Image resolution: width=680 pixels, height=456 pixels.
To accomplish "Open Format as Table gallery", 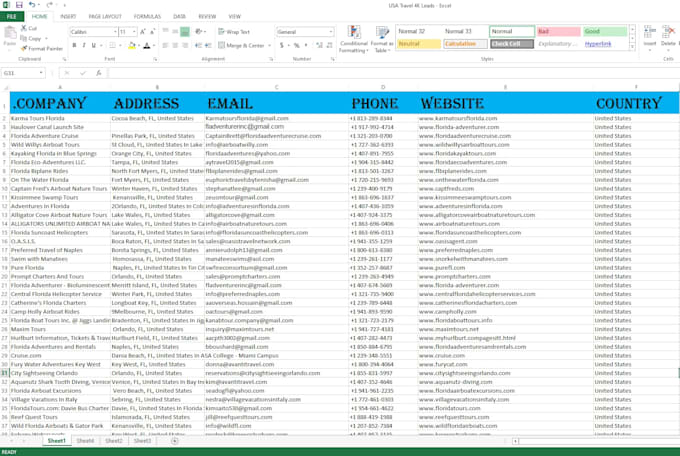I will point(382,39).
